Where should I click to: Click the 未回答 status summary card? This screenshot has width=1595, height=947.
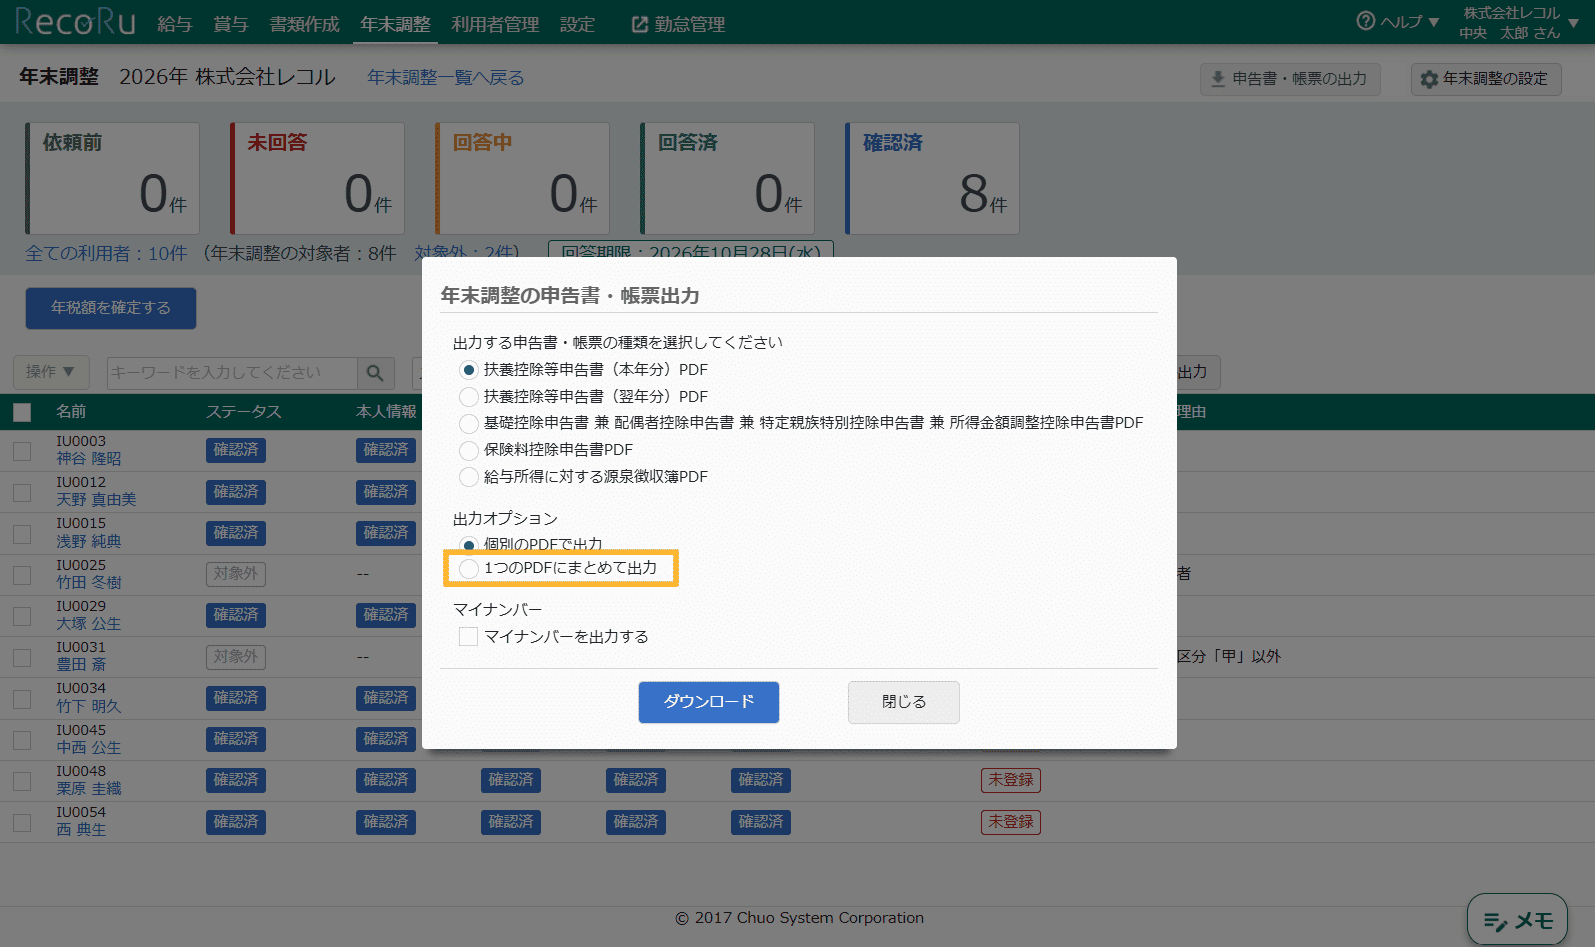[x=317, y=178]
